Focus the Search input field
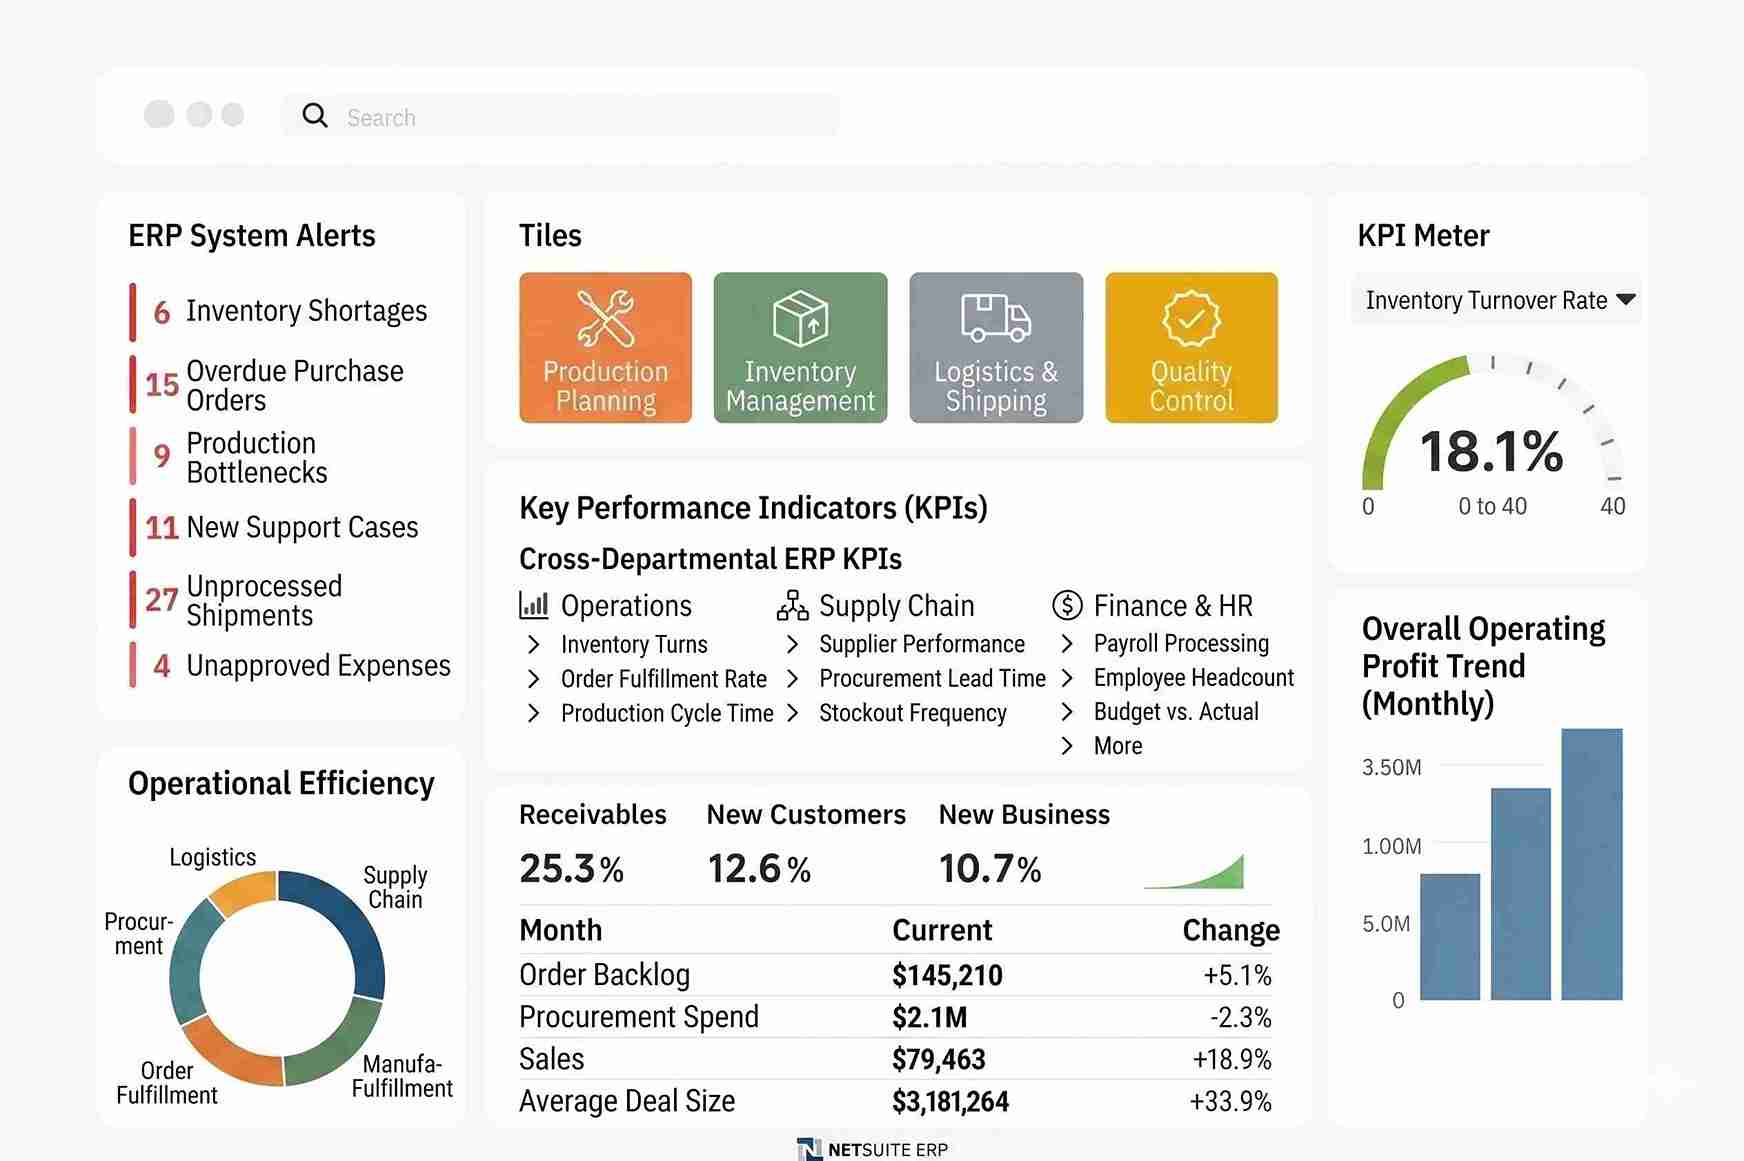 coord(560,116)
